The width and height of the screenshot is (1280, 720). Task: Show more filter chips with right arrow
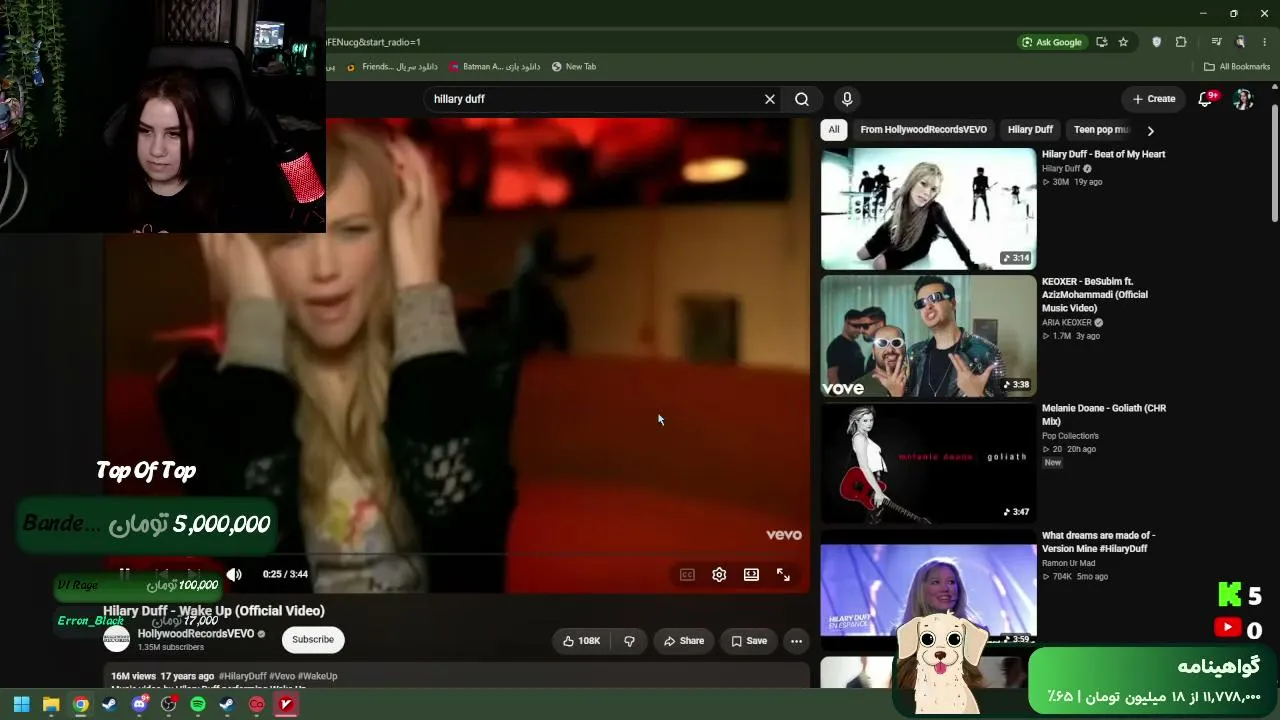coord(1150,130)
